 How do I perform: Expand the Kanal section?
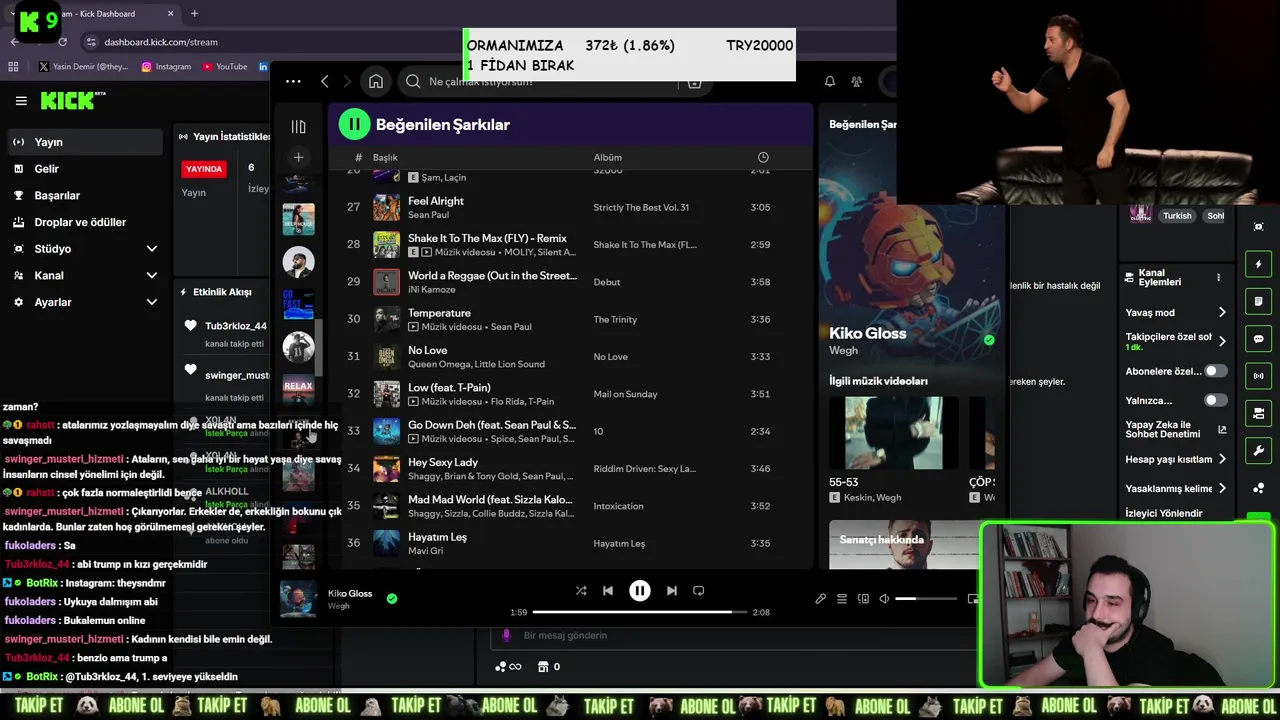coord(84,275)
